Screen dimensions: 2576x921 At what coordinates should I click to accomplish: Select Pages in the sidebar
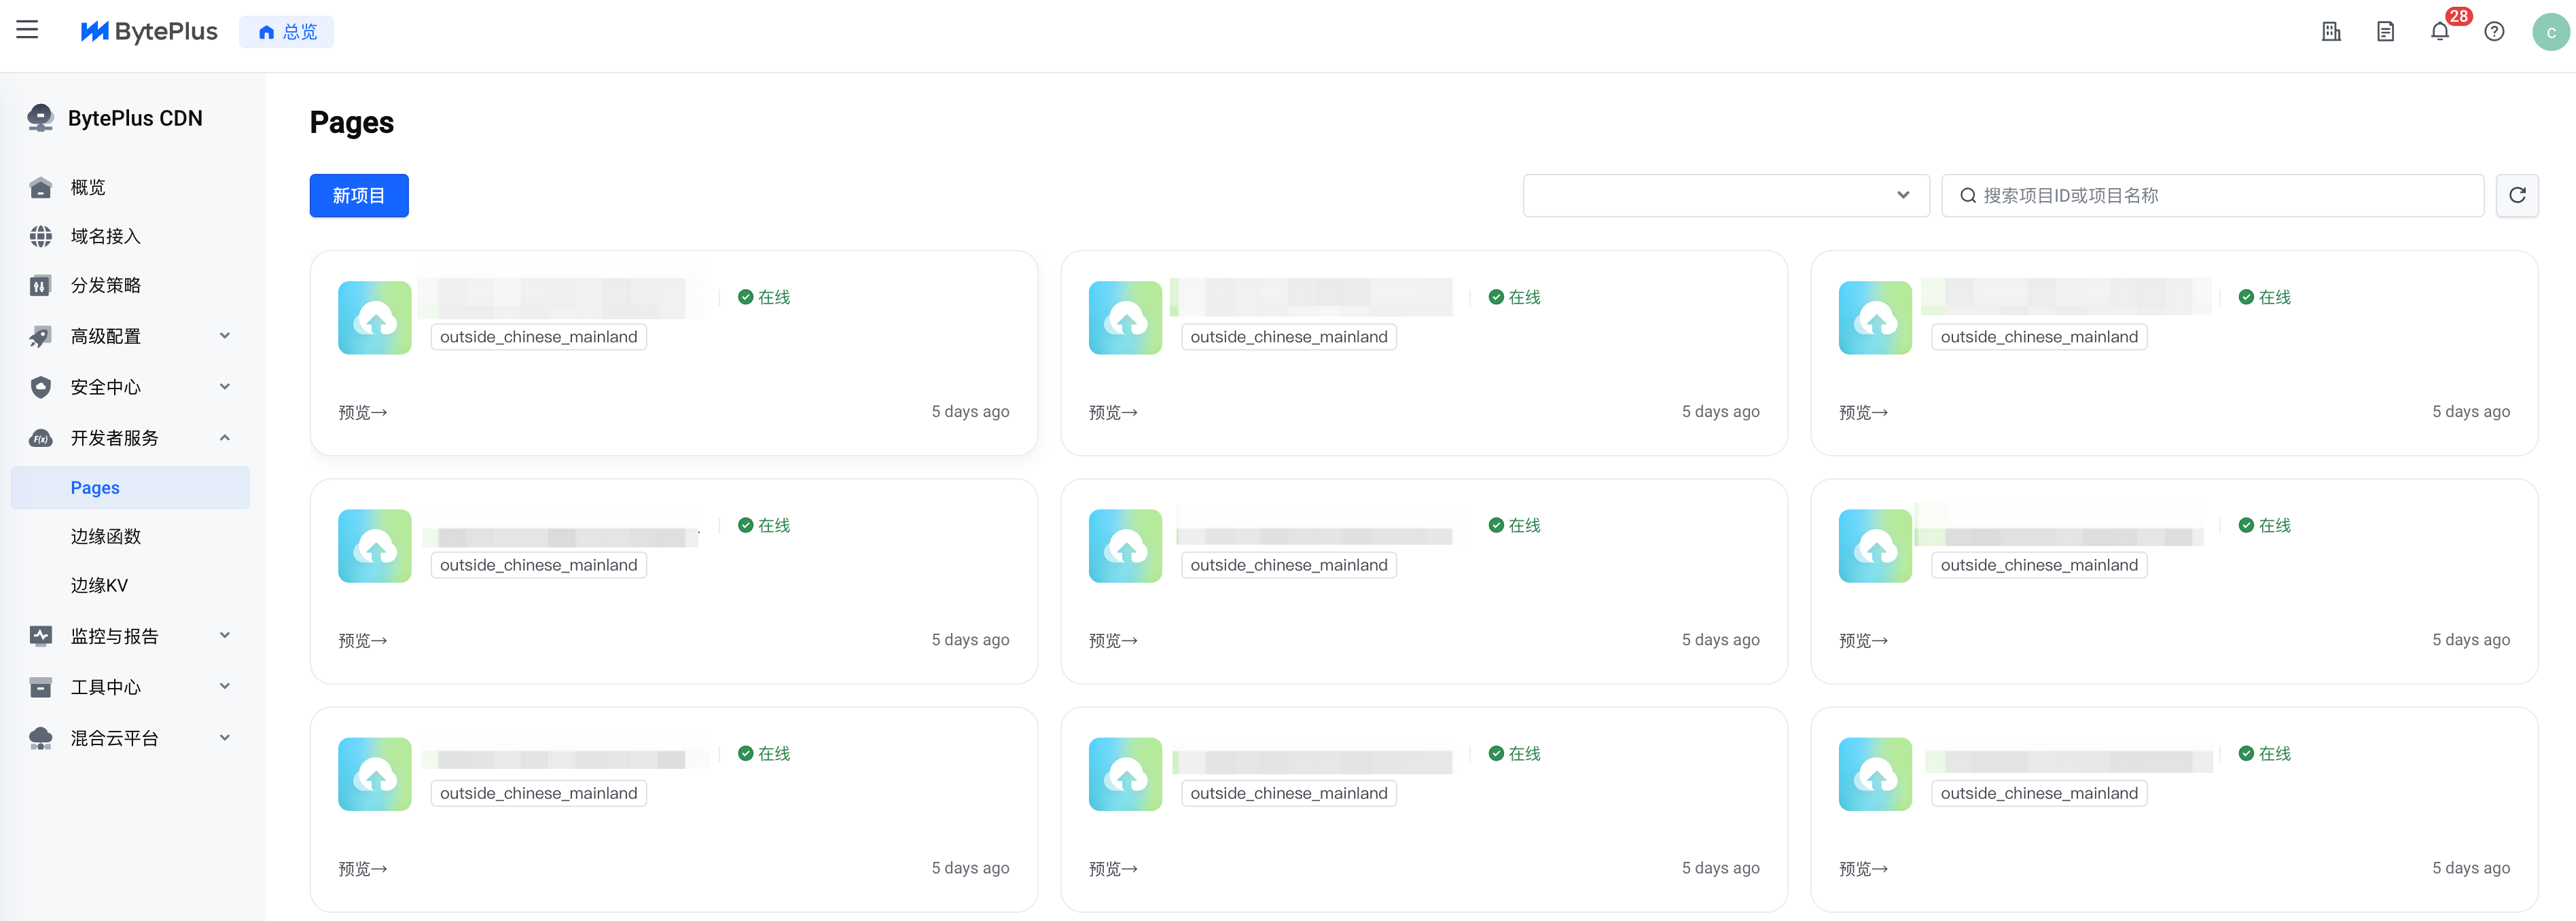coord(95,488)
